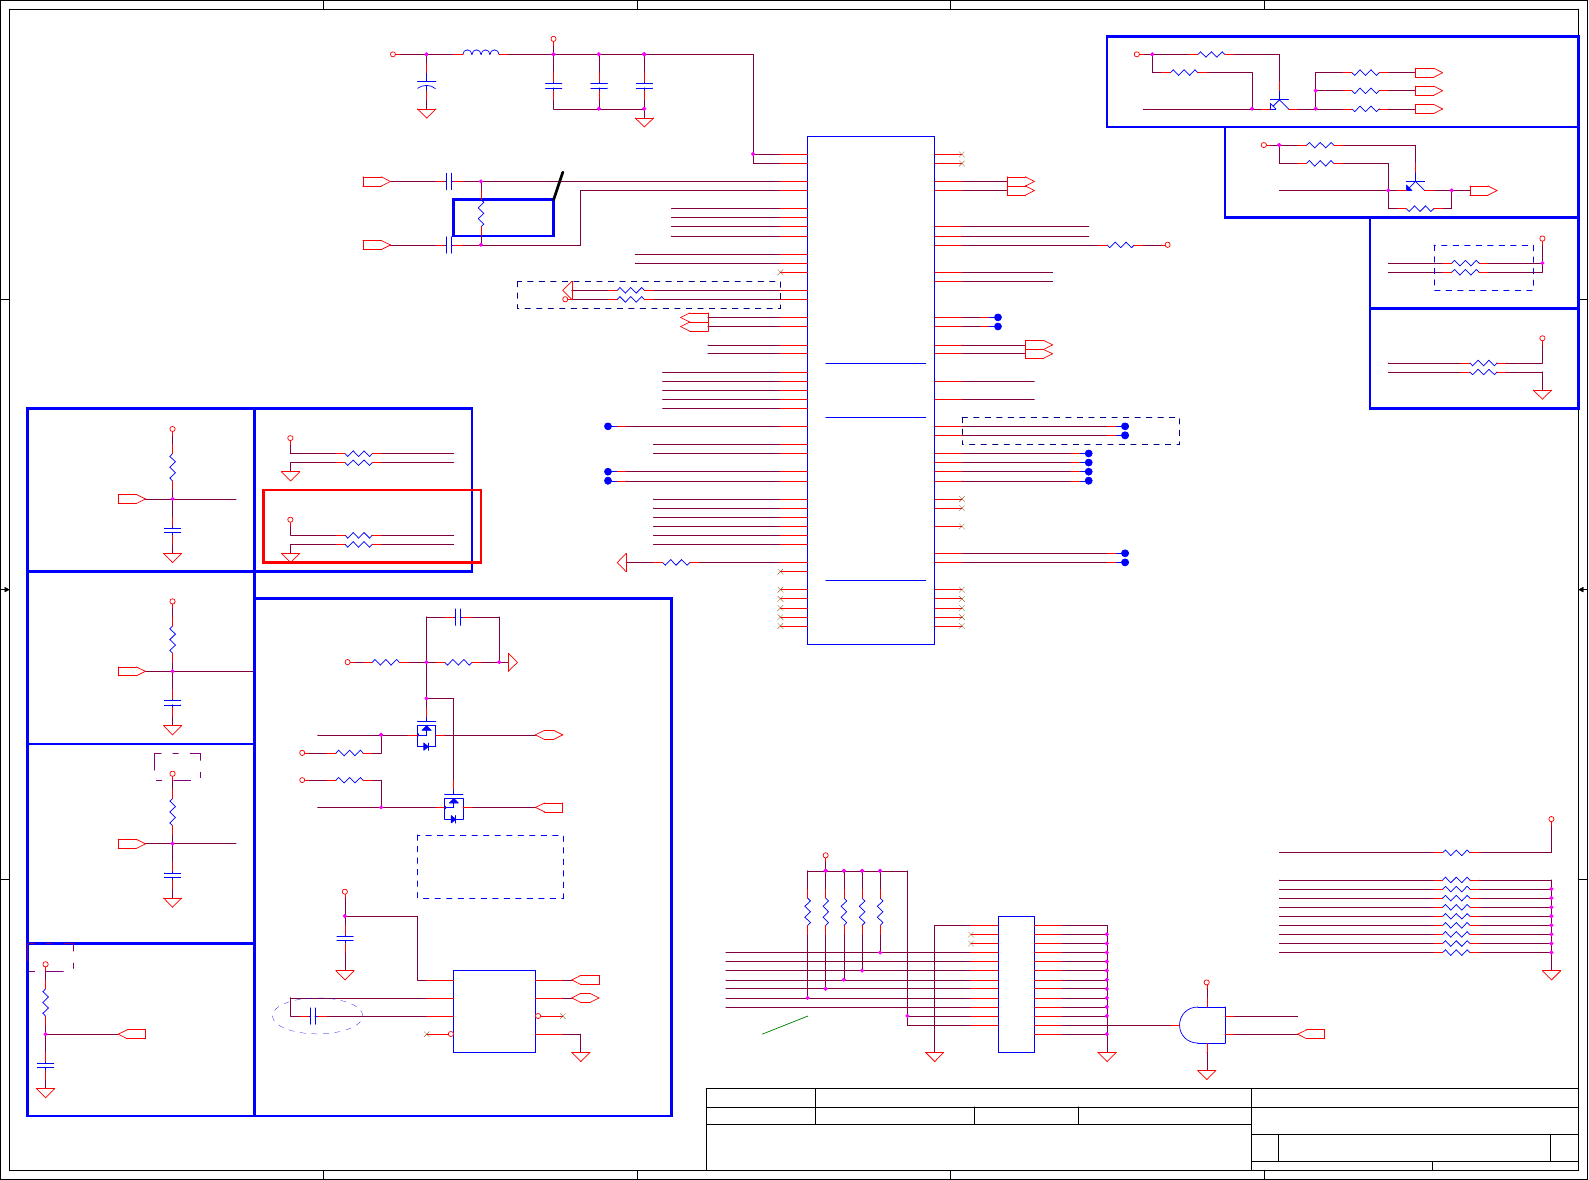
Task: Select the large central IC rectangle
Action: pos(871,390)
